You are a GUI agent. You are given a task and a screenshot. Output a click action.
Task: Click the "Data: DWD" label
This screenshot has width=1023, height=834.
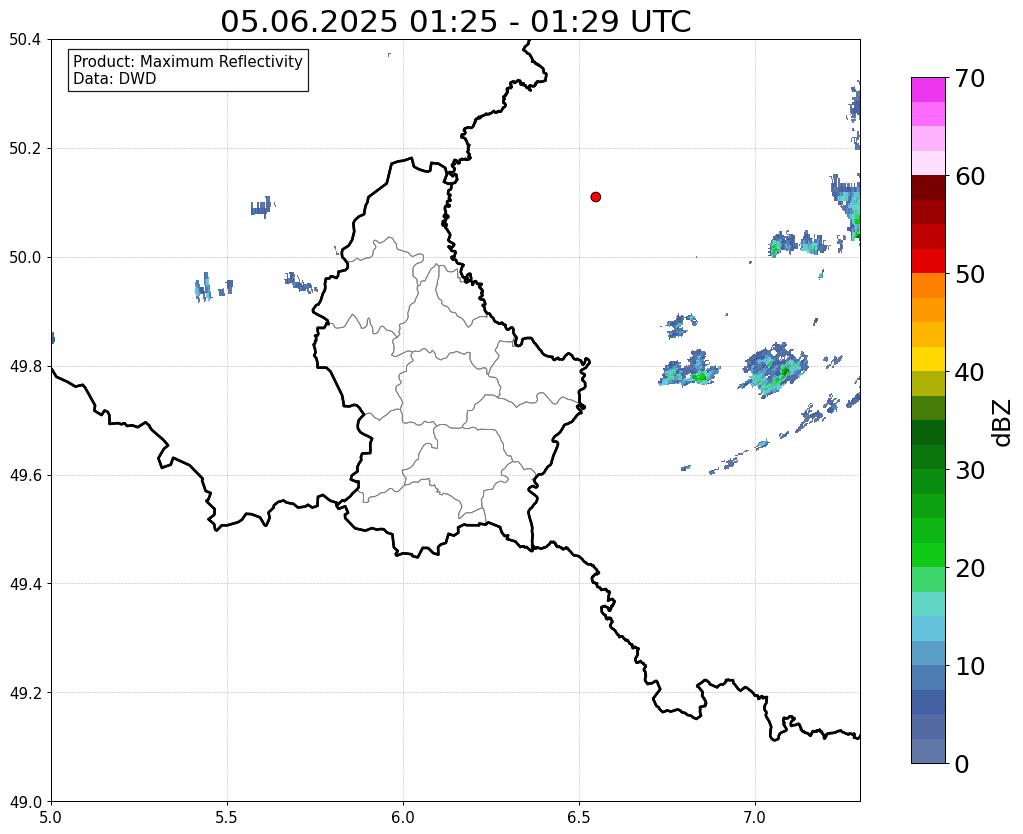115,79
